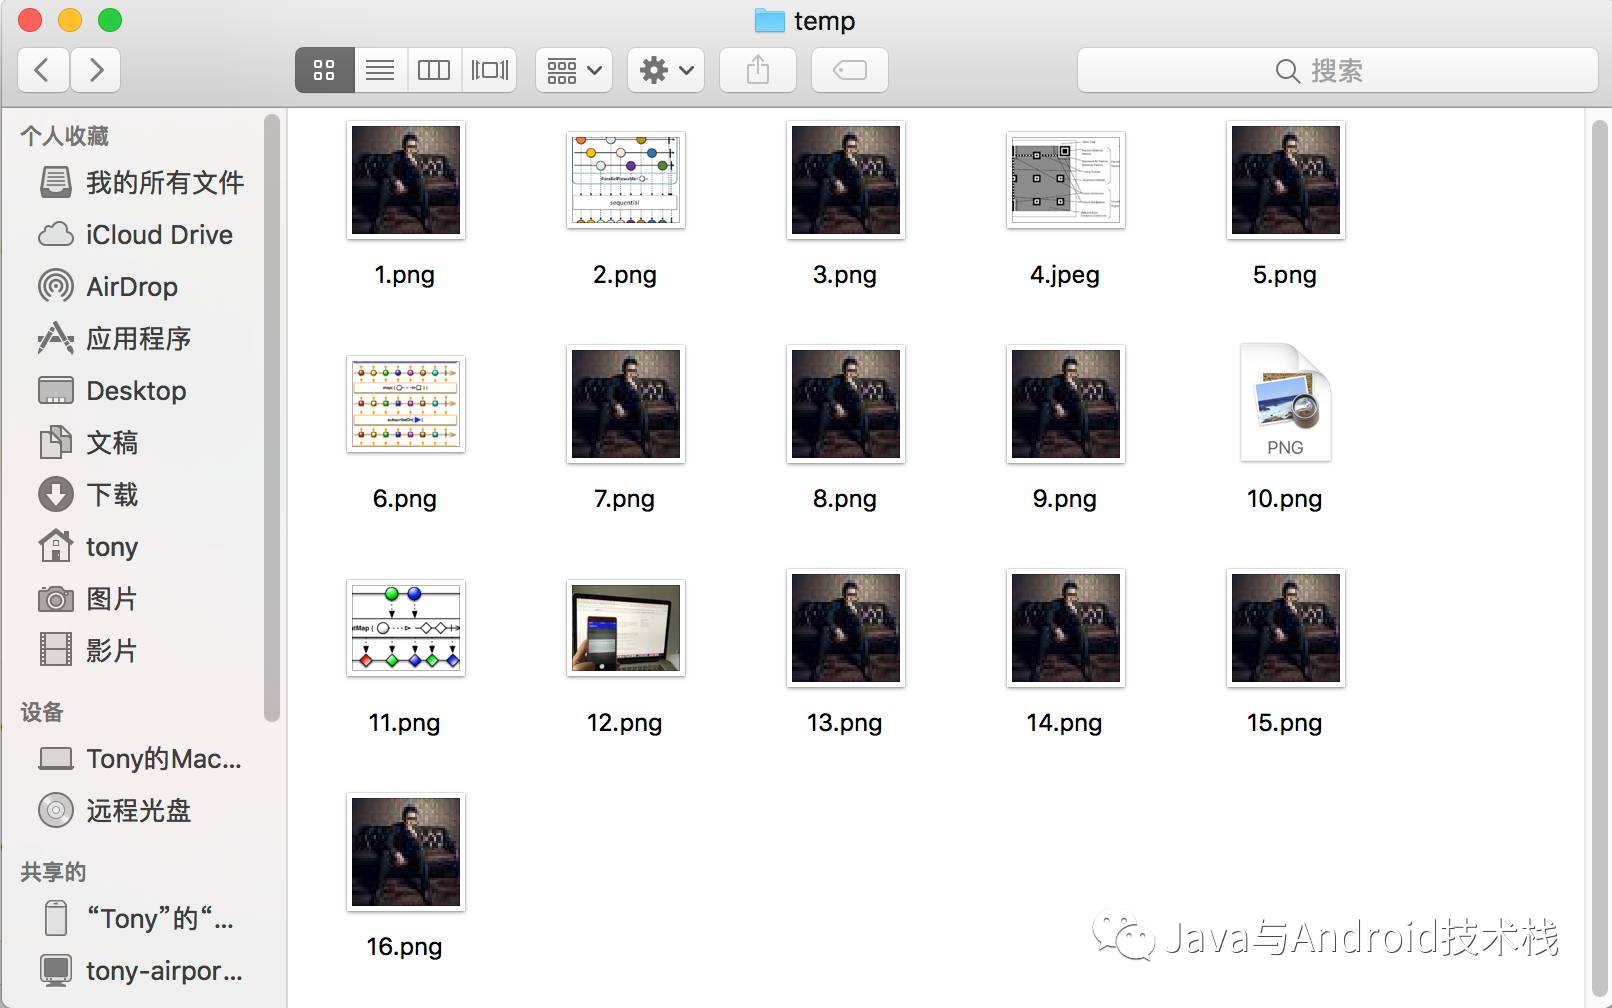This screenshot has width=1612, height=1008.
Task: Select iCloud Drive in sidebar
Action: [x=142, y=234]
